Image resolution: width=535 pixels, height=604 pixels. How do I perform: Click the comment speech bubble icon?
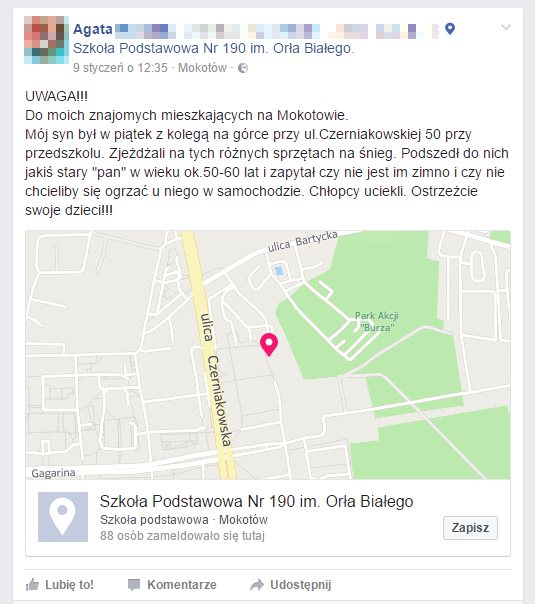pyautogui.click(x=134, y=585)
